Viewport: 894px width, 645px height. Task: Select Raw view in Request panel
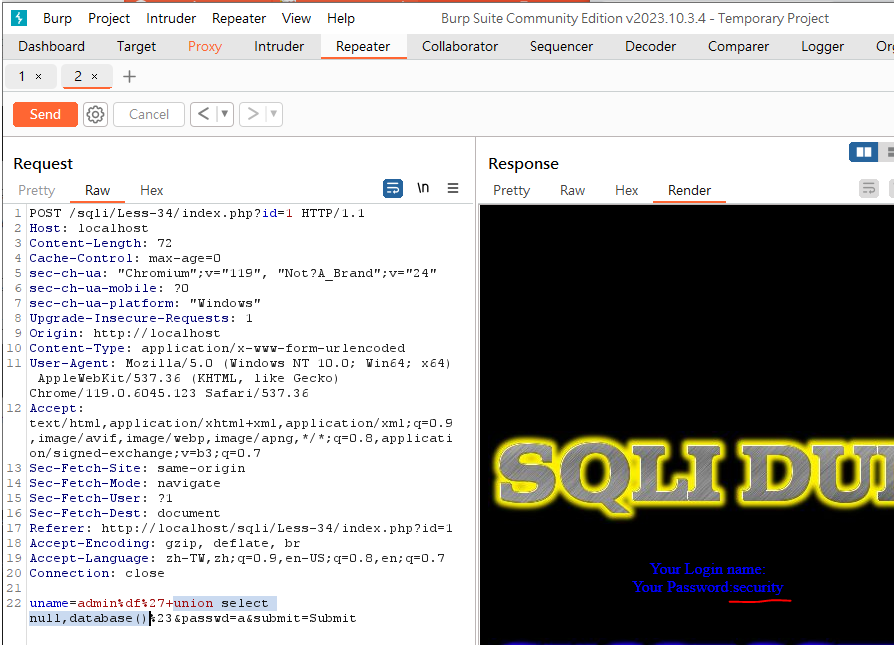coord(97,190)
